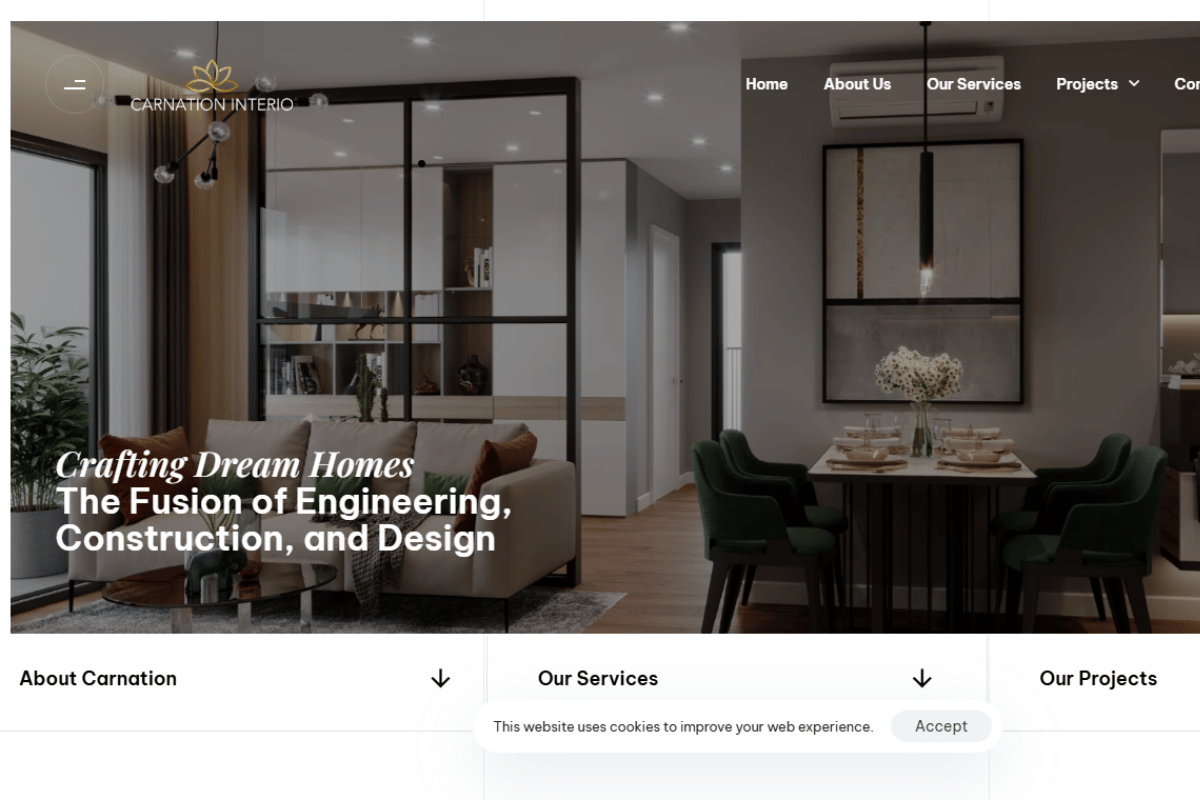Click the Carnation Interio logo text
The image size is (1200, 800).
212,104
